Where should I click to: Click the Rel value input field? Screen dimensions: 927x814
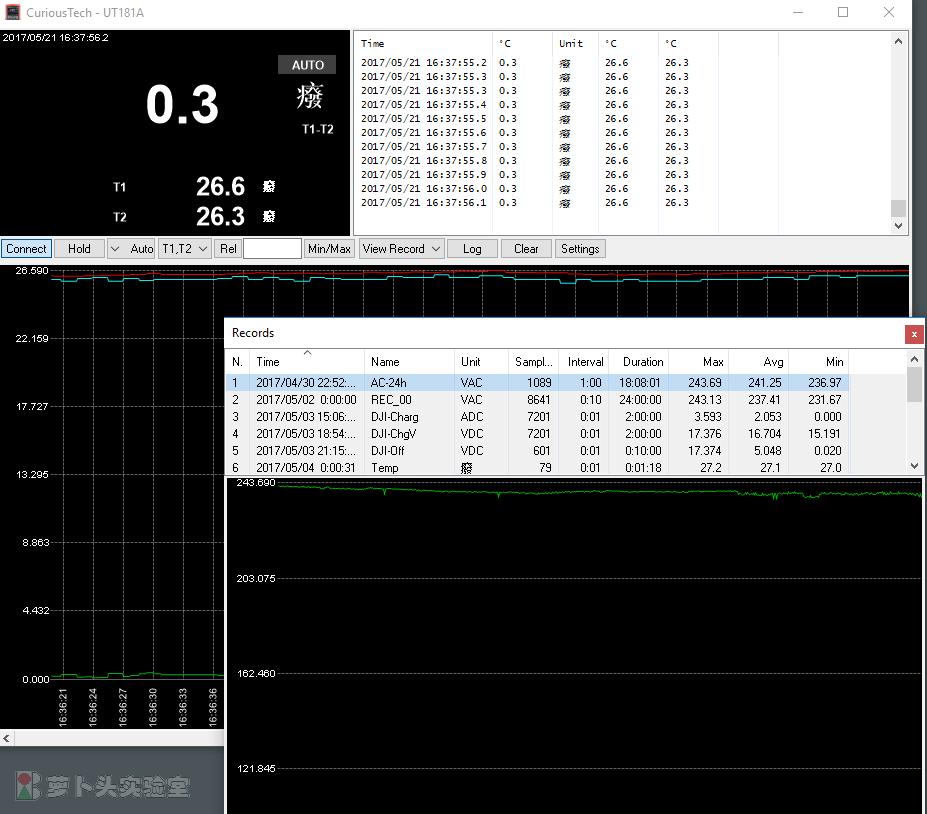[x=272, y=249]
